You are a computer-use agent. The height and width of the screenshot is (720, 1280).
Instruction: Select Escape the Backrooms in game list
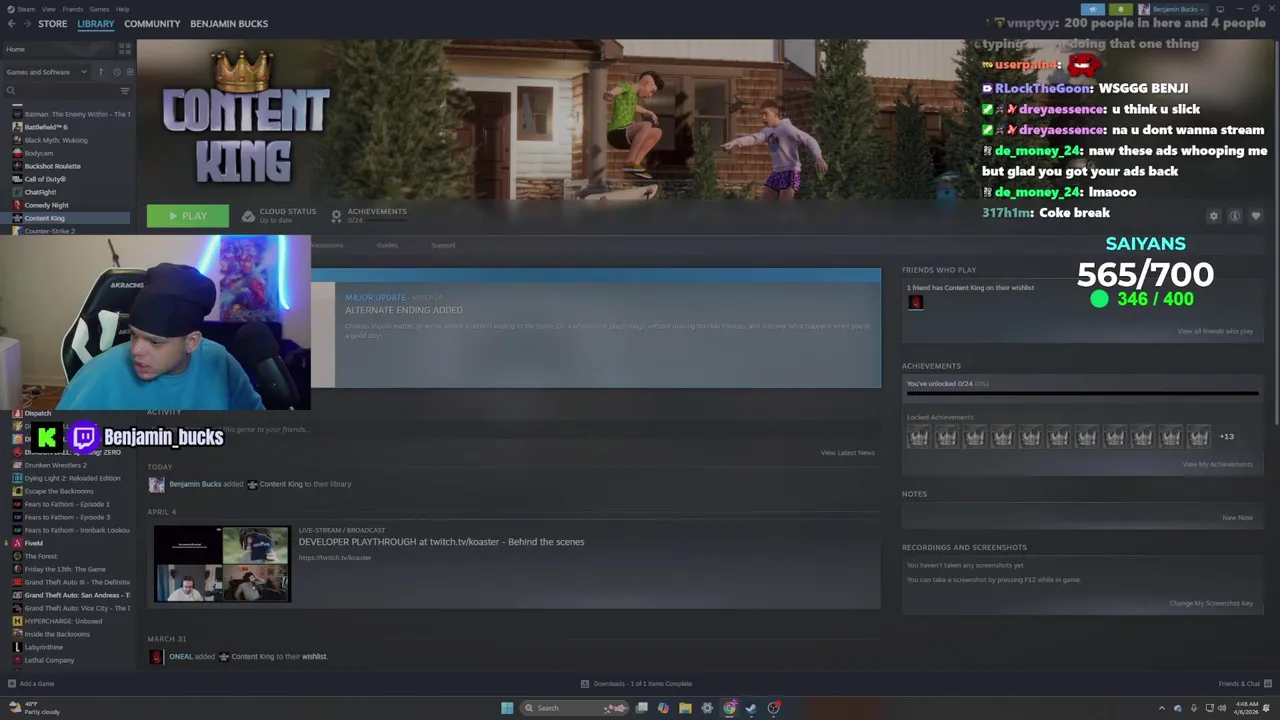click(x=59, y=491)
